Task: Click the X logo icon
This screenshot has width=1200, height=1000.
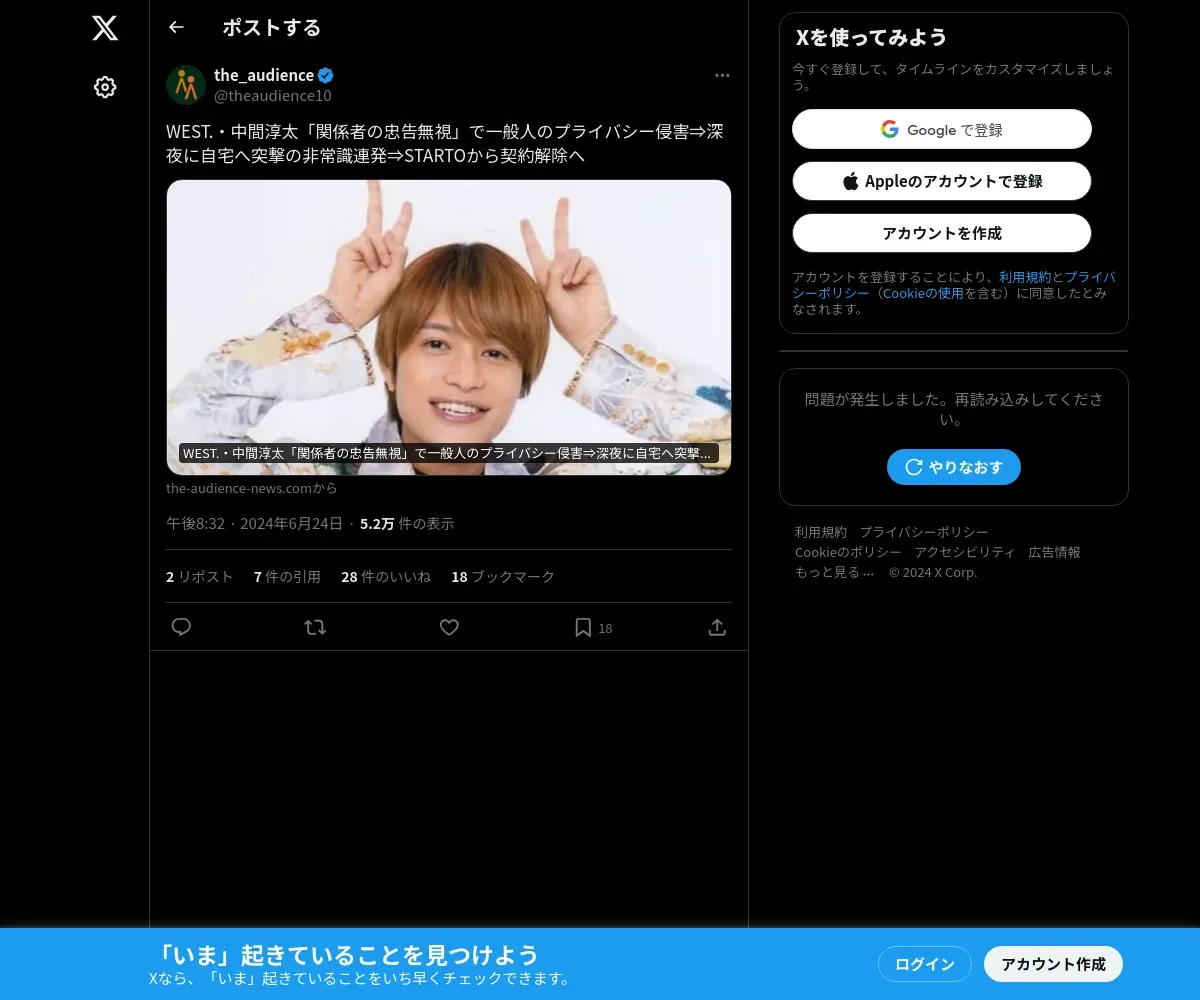Action: point(105,28)
